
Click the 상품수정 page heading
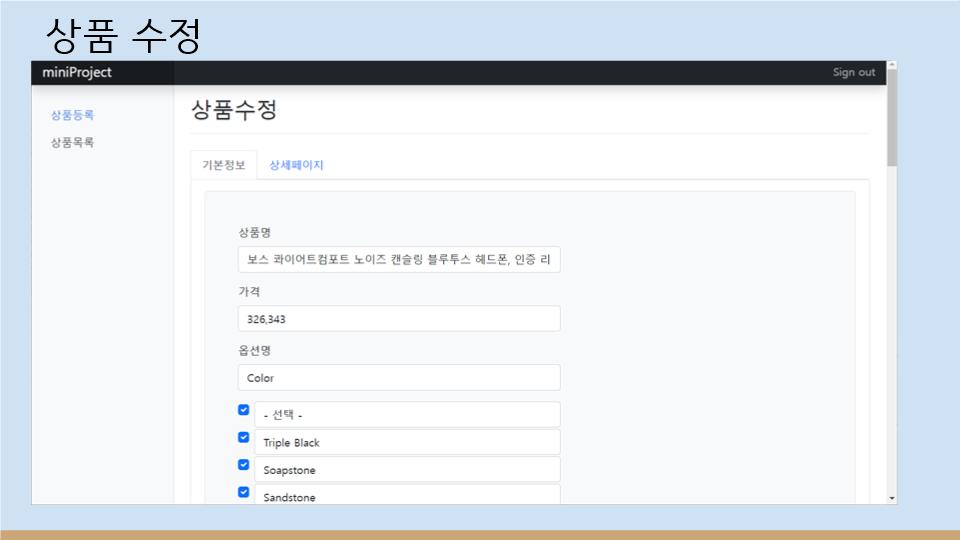pos(234,110)
